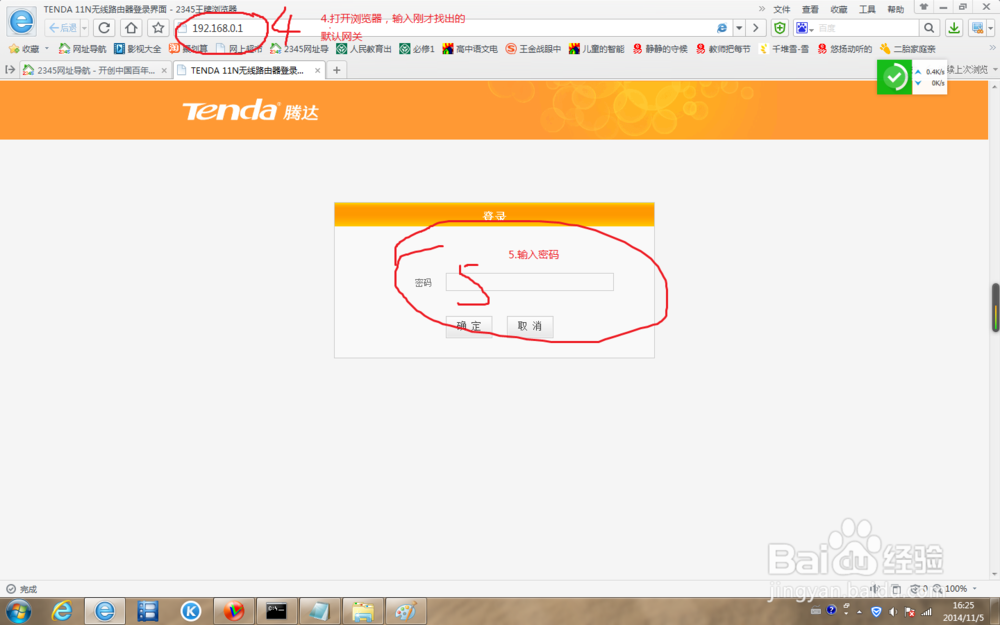Image resolution: width=1000 pixels, height=625 pixels.
Task: Open the 网址导航 bookmark
Action: click(x=82, y=48)
